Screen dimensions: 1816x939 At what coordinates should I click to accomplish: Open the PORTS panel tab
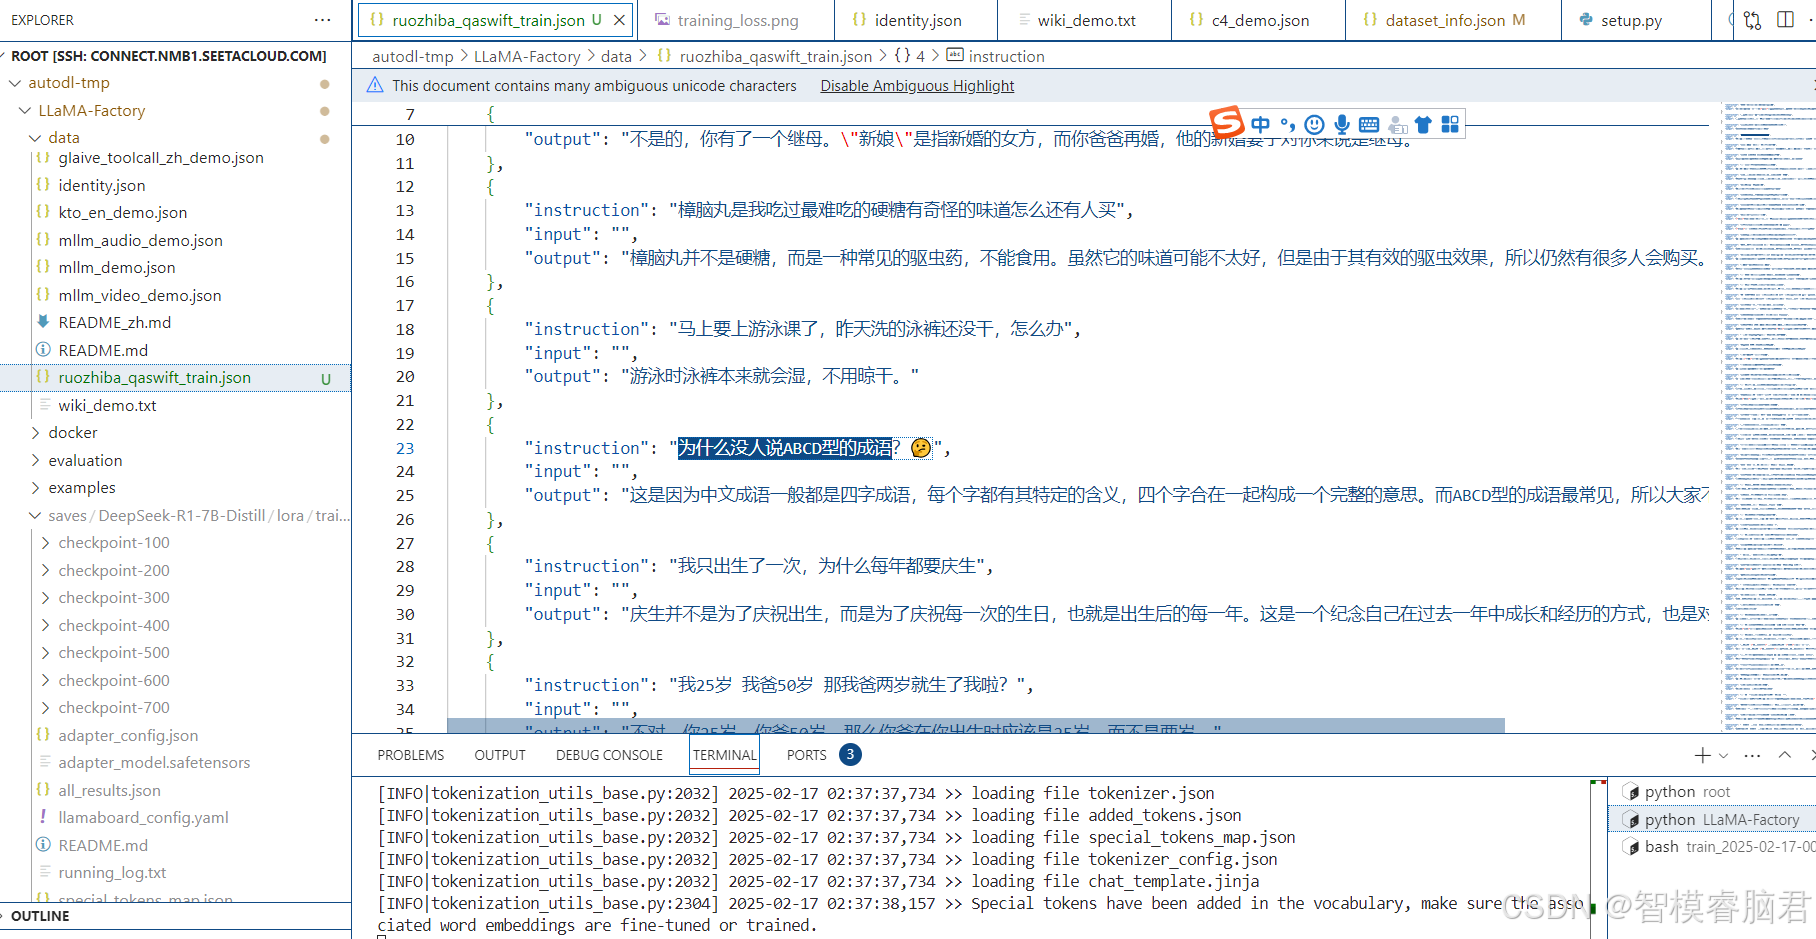pyautogui.click(x=806, y=755)
